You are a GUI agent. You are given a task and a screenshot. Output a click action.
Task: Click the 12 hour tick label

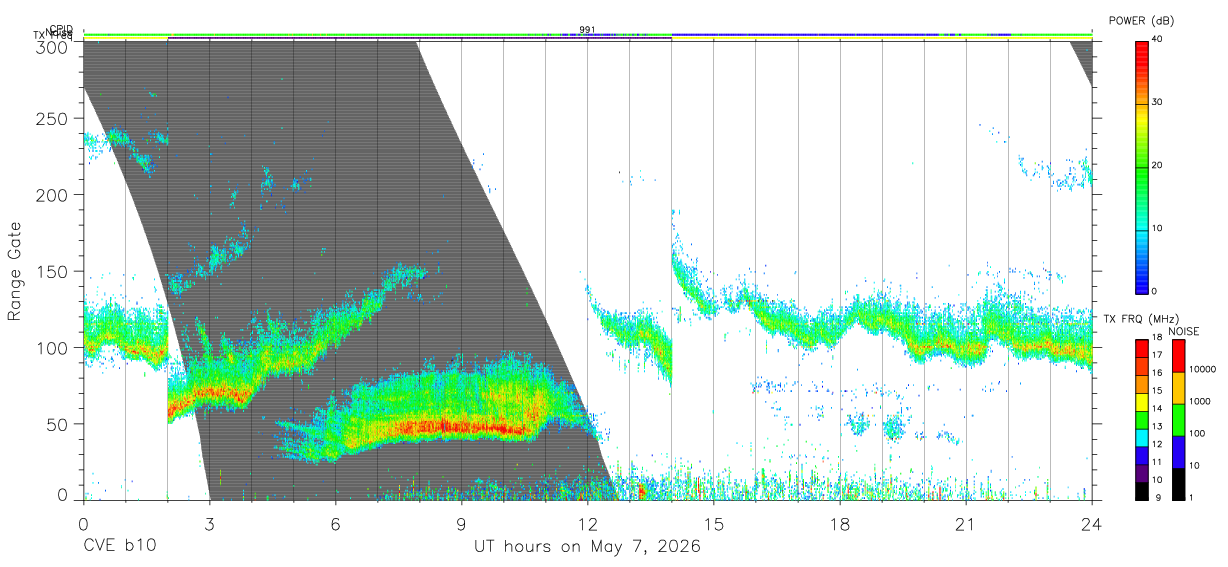pyautogui.click(x=587, y=524)
